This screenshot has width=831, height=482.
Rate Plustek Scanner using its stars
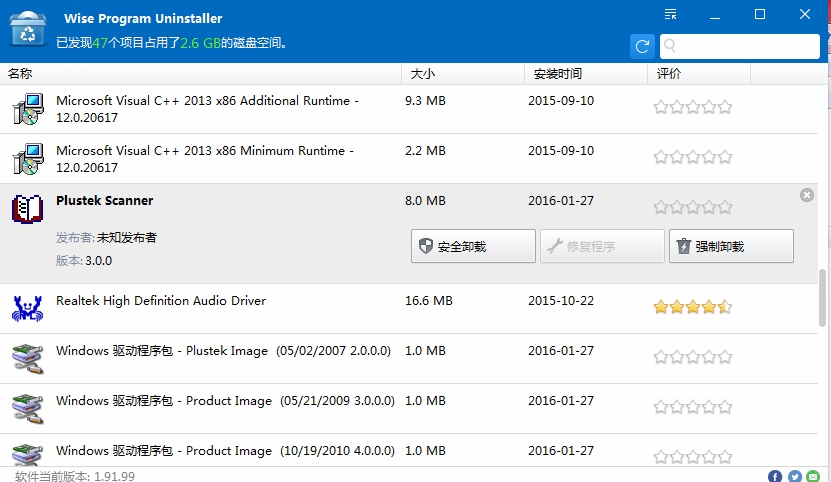(x=693, y=207)
